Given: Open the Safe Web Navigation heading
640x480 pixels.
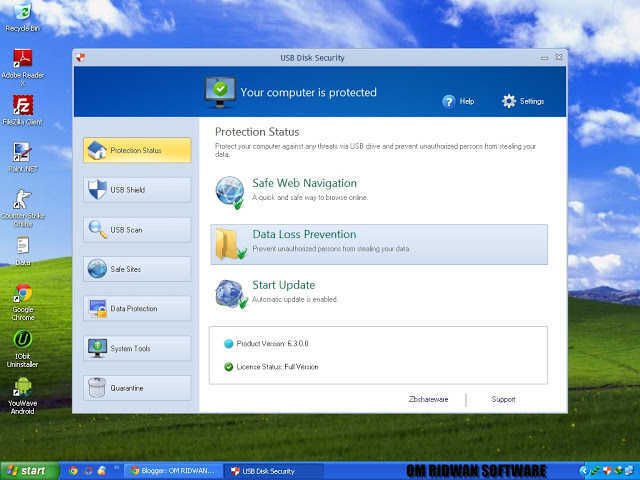Looking at the screenshot, I should pyautogui.click(x=304, y=183).
